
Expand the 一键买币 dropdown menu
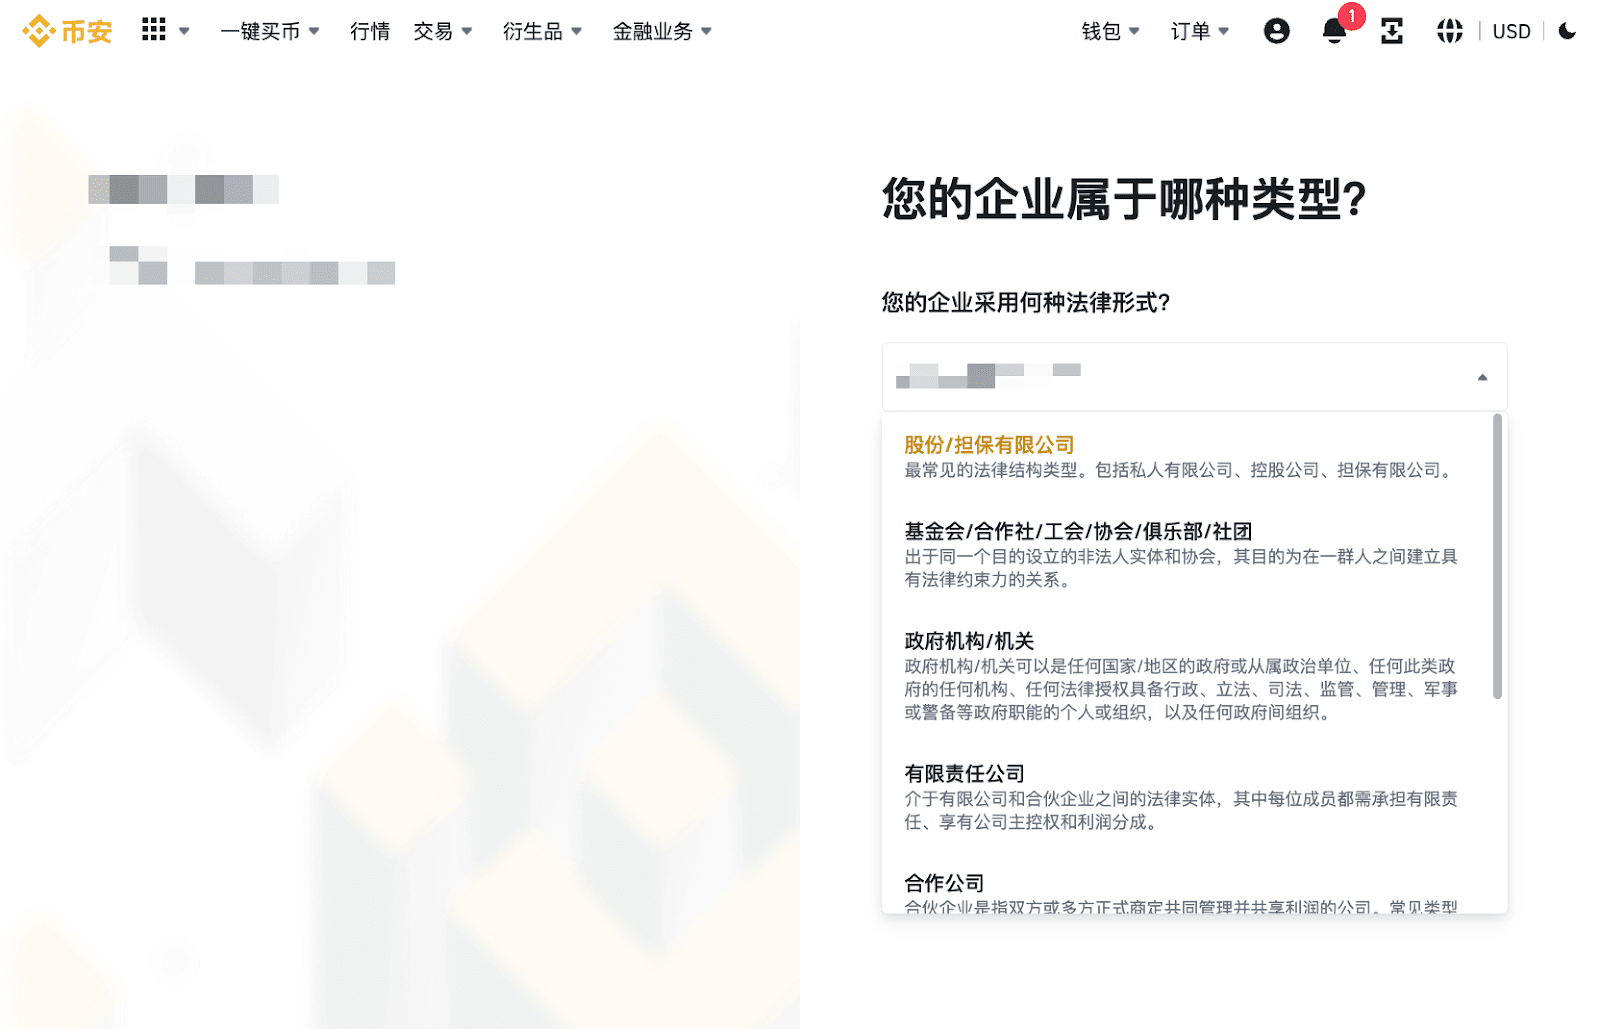(x=269, y=32)
